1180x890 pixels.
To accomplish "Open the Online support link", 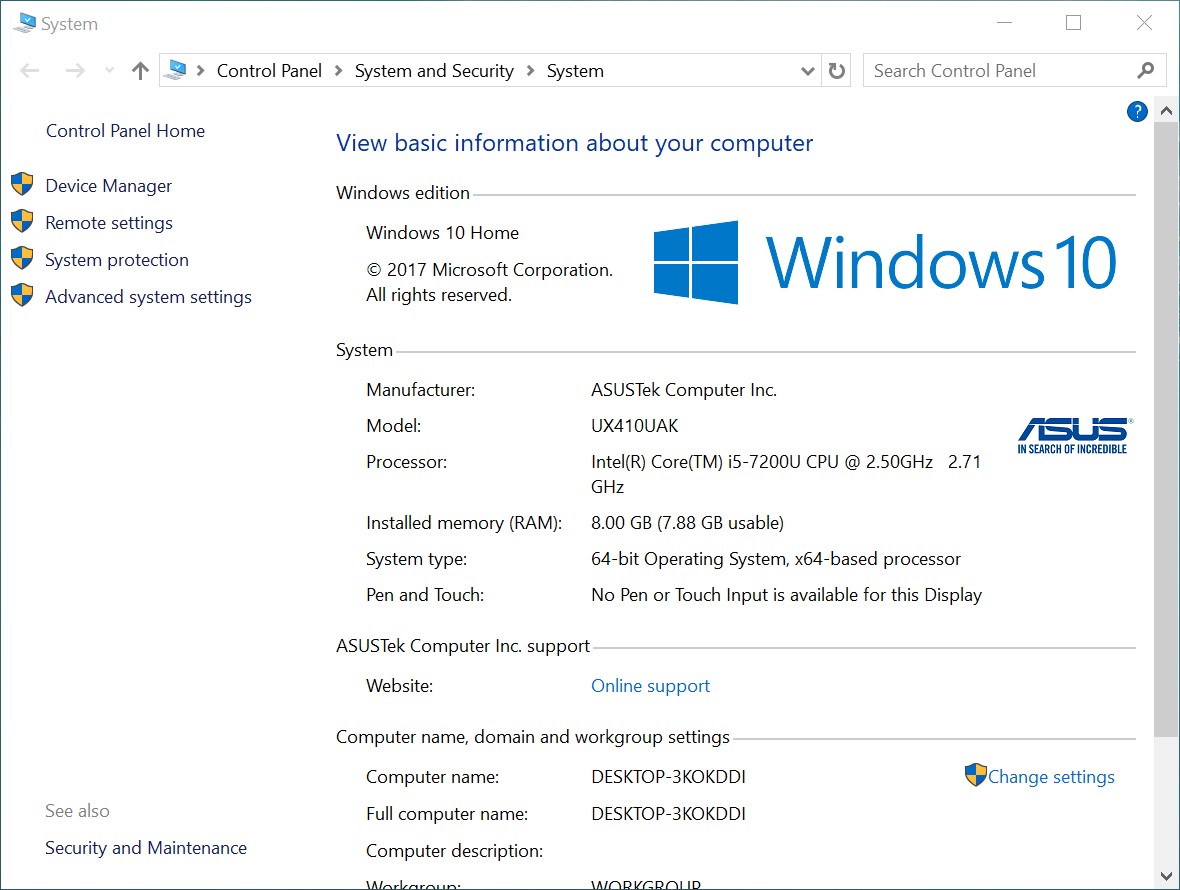I will pyautogui.click(x=650, y=685).
